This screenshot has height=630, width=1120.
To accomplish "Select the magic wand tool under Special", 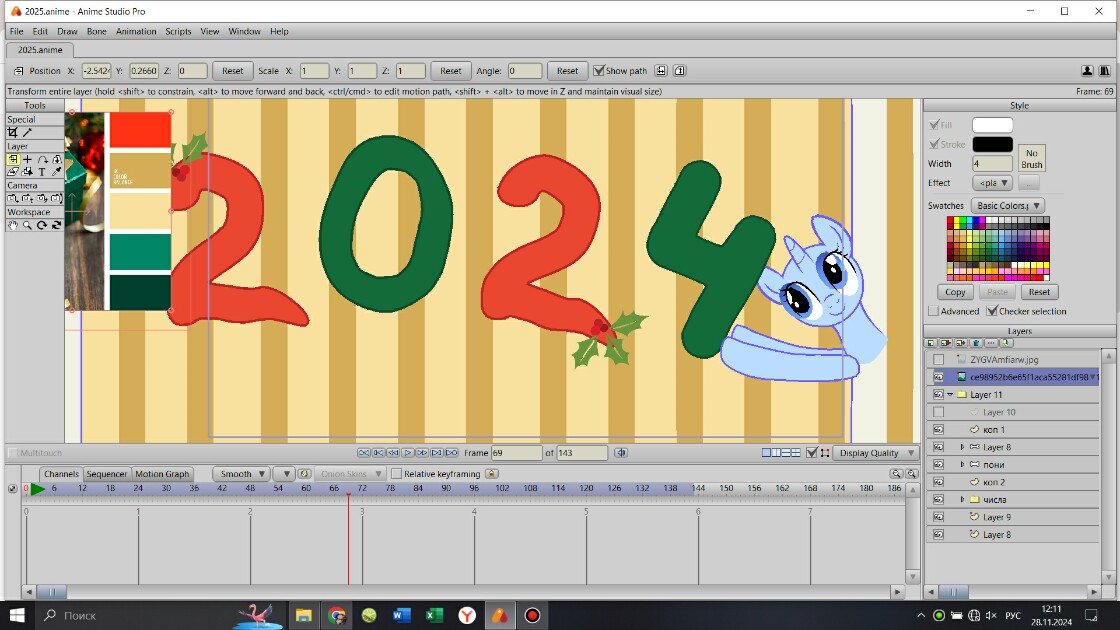I will click(27, 133).
